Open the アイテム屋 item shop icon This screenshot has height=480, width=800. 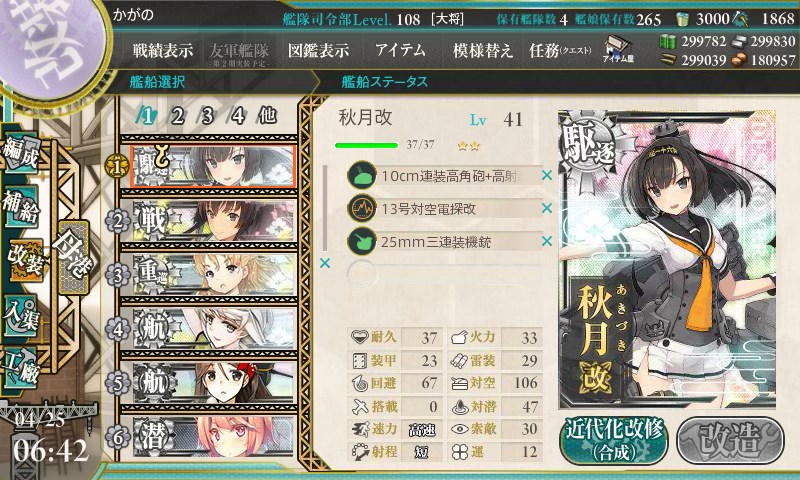pyautogui.click(x=618, y=49)
